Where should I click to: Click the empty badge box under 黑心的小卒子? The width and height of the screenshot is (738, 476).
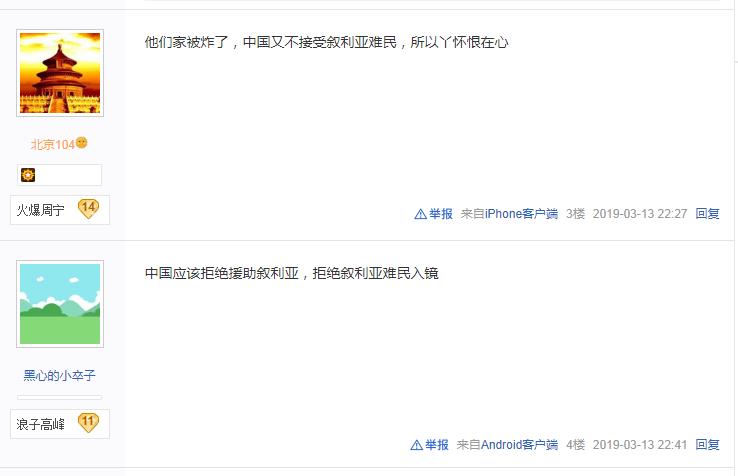tap(59, 397)
